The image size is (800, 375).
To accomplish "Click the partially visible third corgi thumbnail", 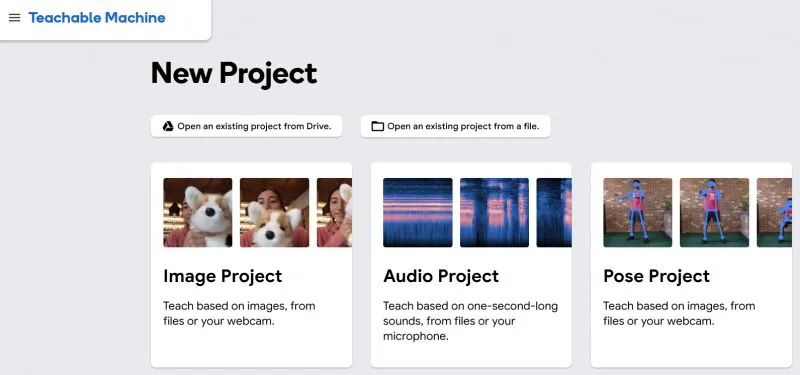I will [334, 212].
